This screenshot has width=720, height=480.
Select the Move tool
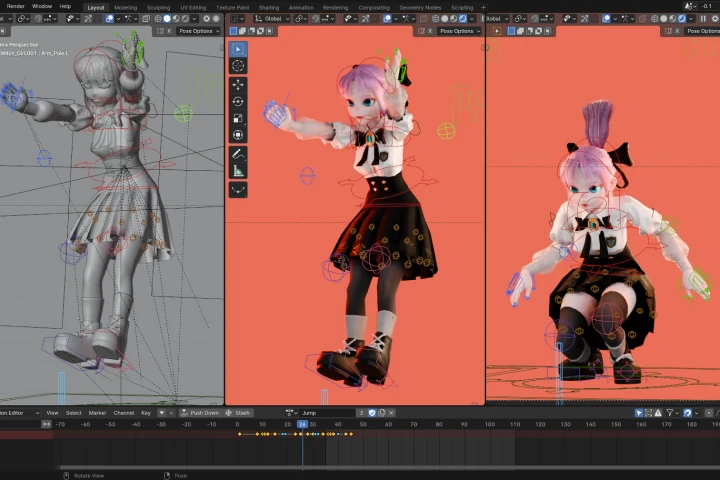[238, 85]
